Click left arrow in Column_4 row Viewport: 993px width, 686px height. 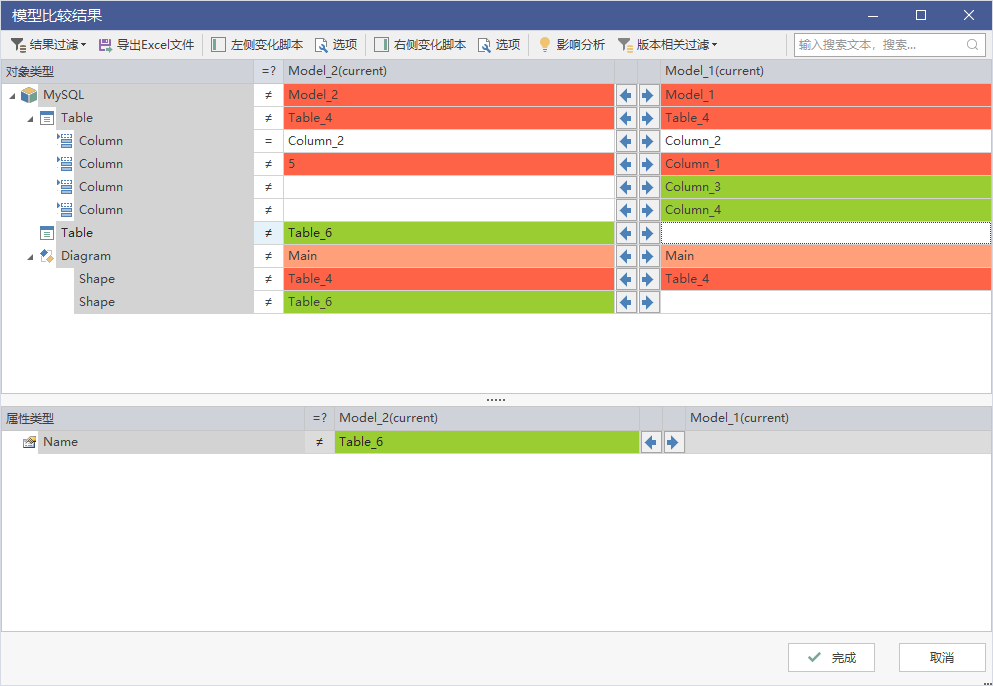(626, 210)
